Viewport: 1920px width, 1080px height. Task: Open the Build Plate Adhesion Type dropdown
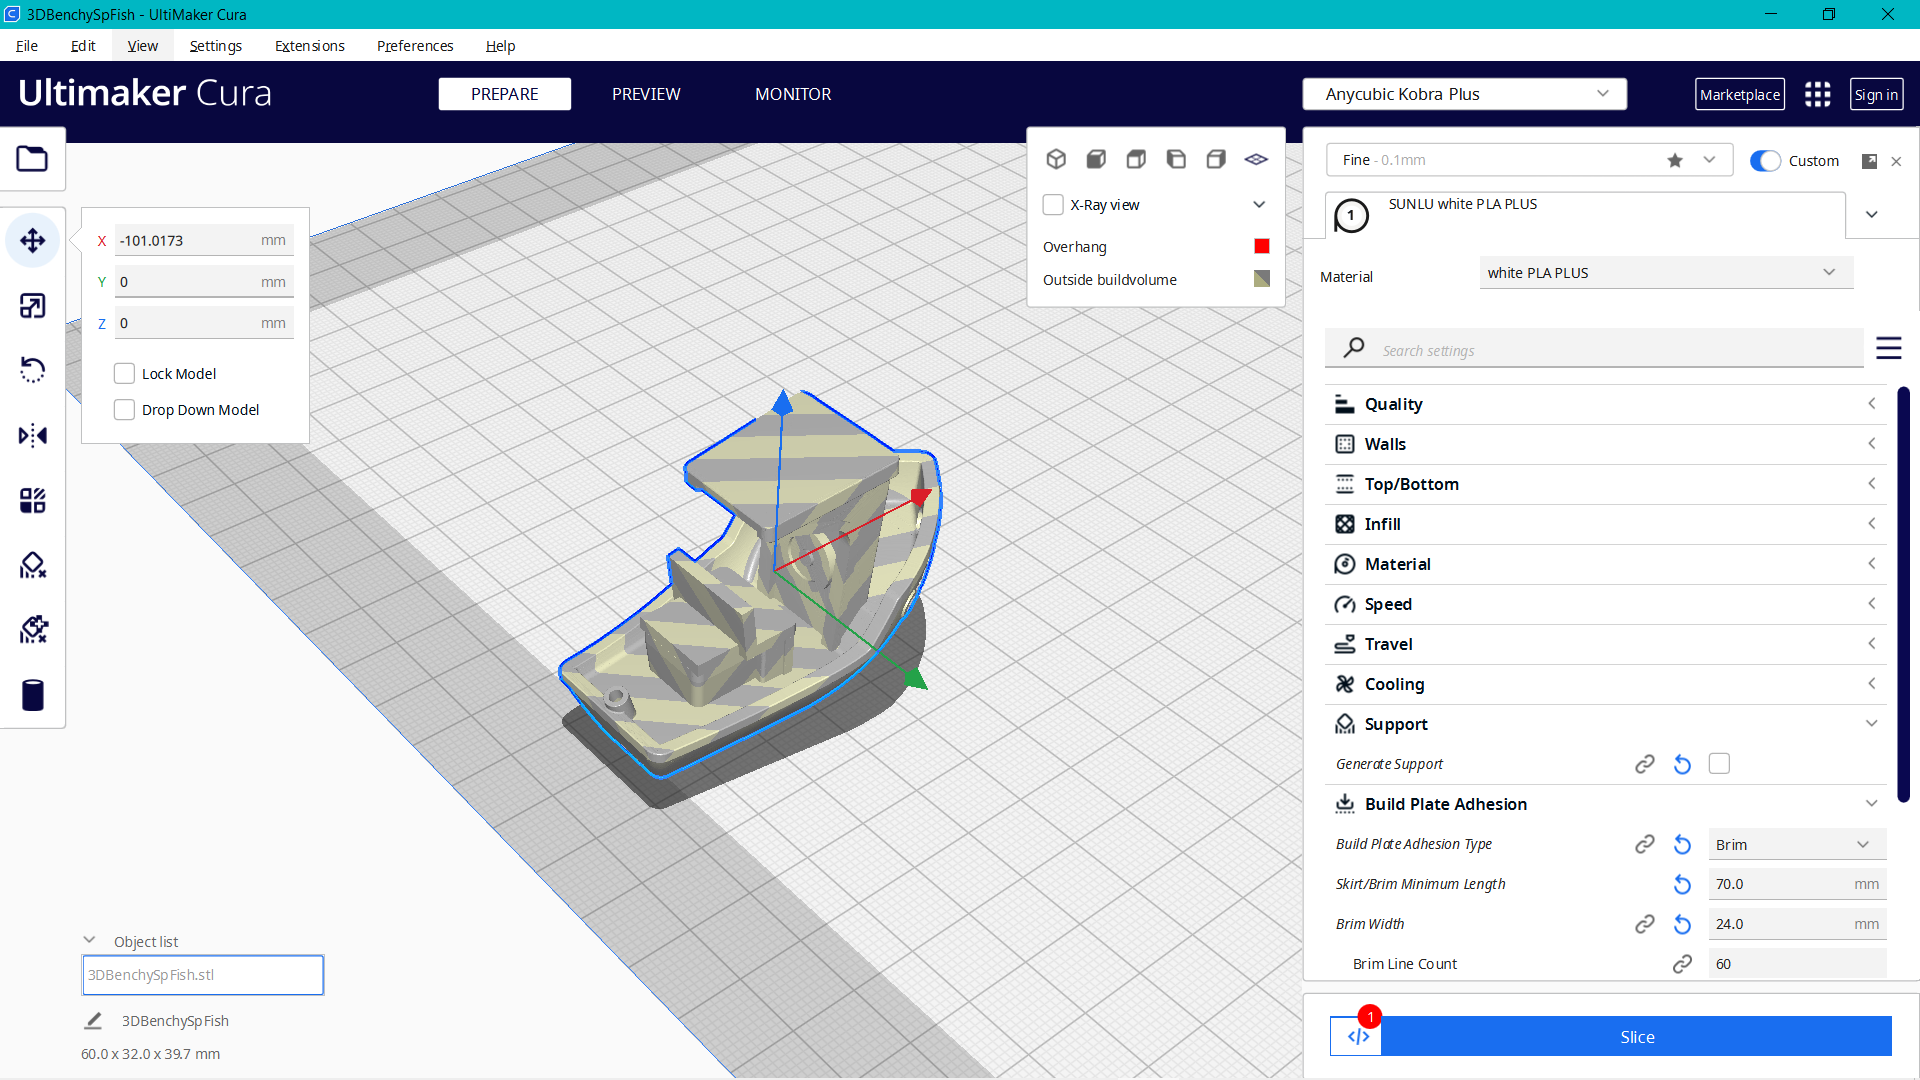(x=1796, y=844)
